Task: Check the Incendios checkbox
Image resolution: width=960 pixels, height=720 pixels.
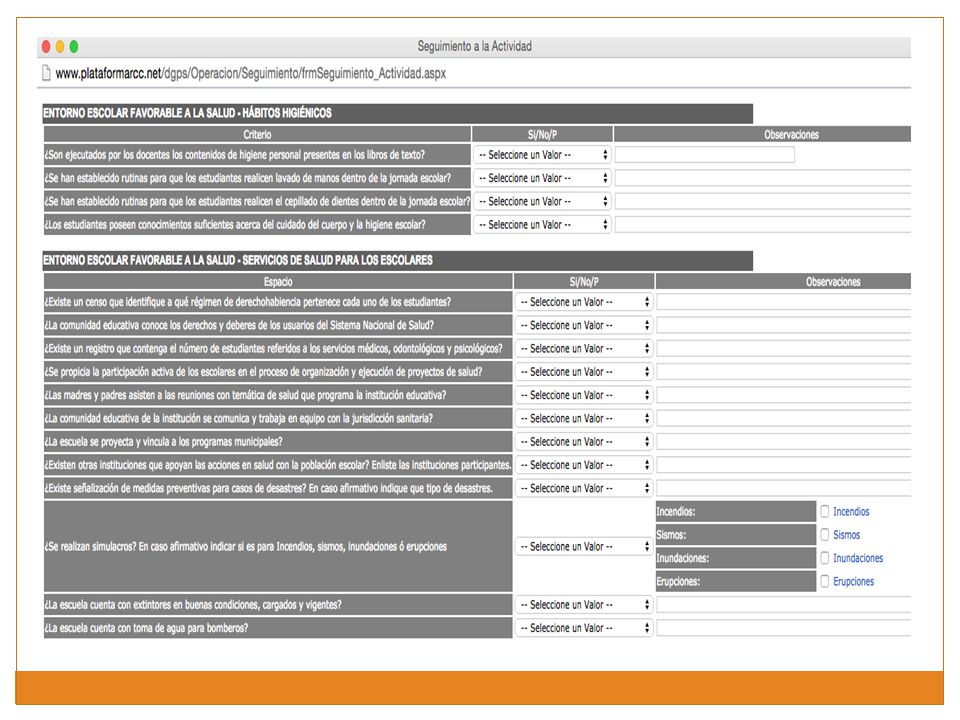Action: (x=825, y=511)
